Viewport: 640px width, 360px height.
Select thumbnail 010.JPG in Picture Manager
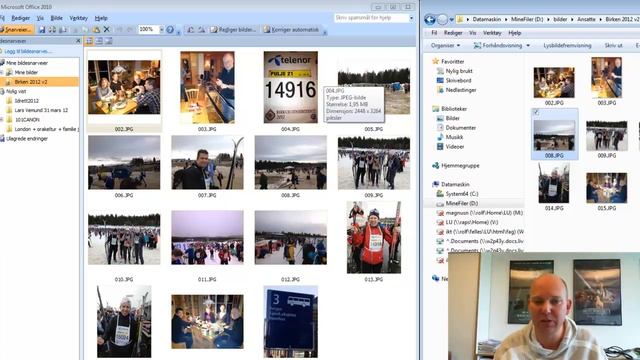coord(124,238)
